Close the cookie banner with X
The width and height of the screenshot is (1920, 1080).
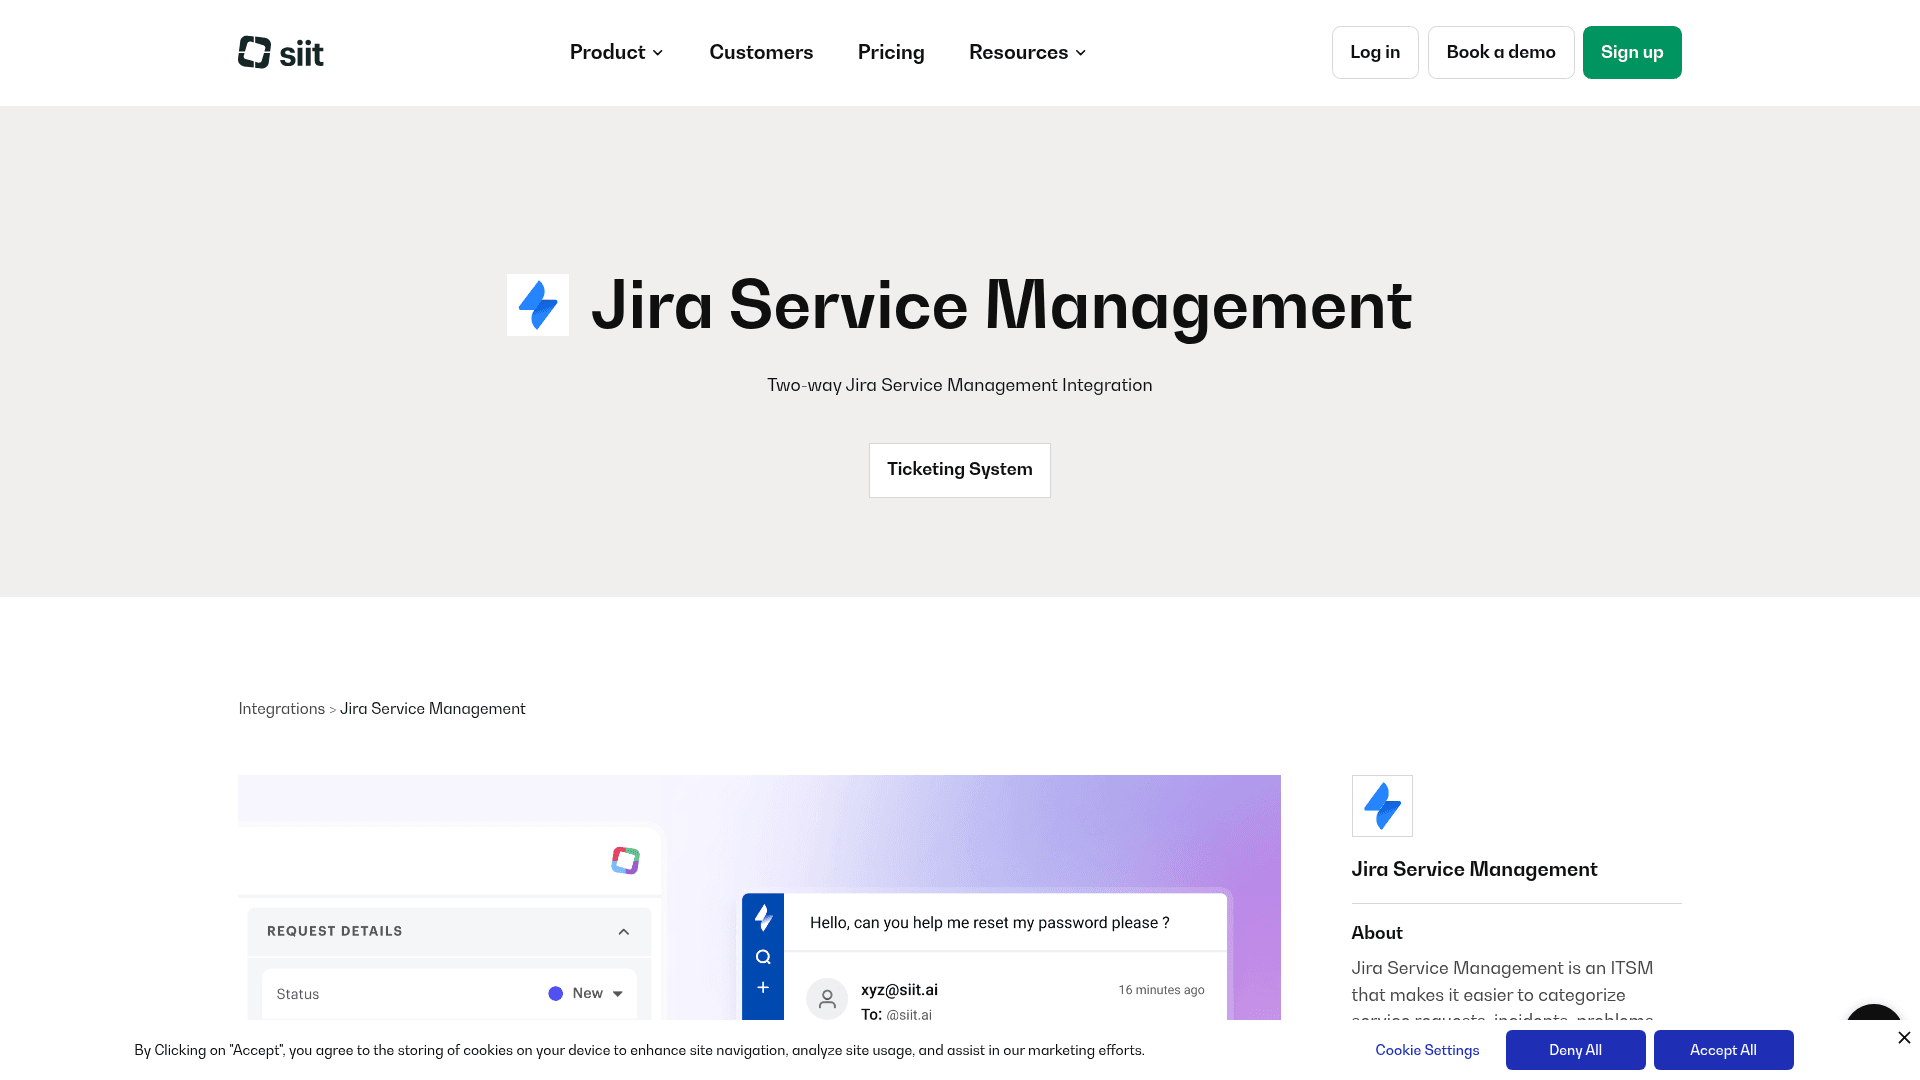click(1904, 1038)
